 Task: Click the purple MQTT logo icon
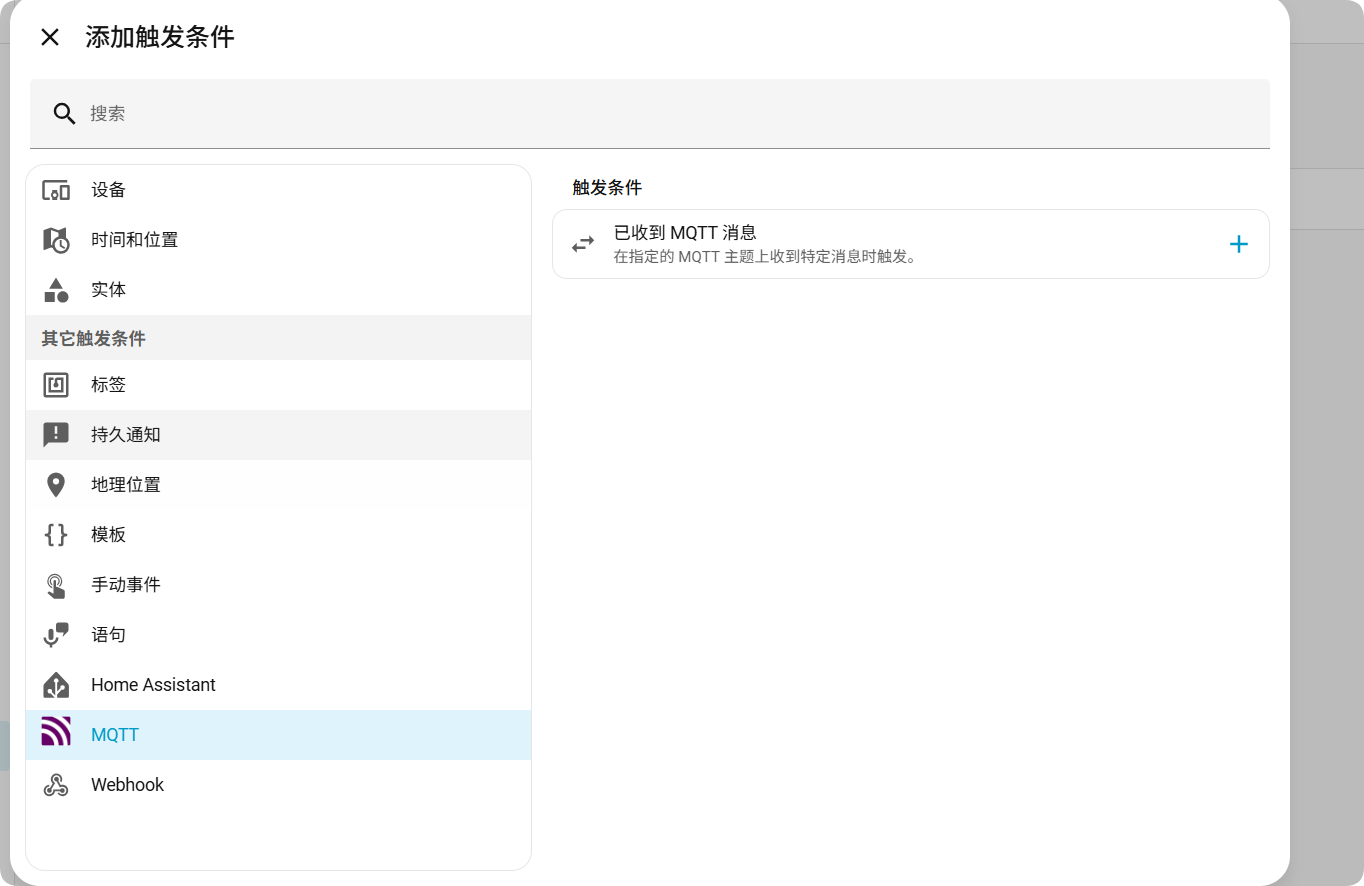tap(56, 732)
